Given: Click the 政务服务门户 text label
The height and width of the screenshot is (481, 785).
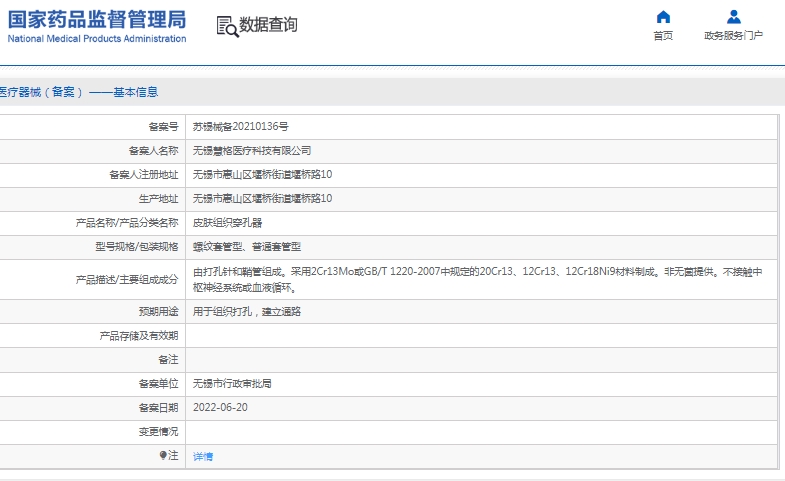Looking at the screenshot, I should click(733, 36).
